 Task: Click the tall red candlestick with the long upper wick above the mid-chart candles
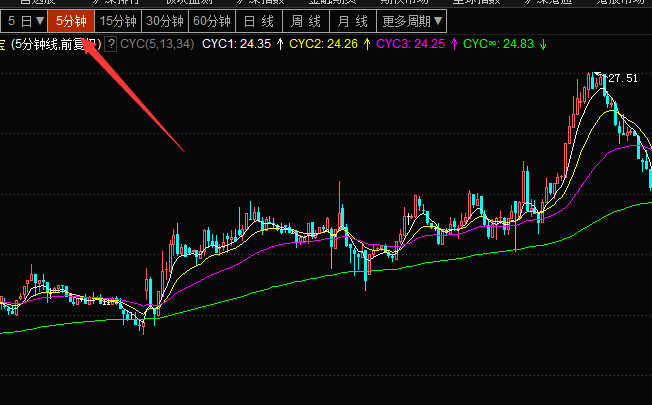click(340, 205)
